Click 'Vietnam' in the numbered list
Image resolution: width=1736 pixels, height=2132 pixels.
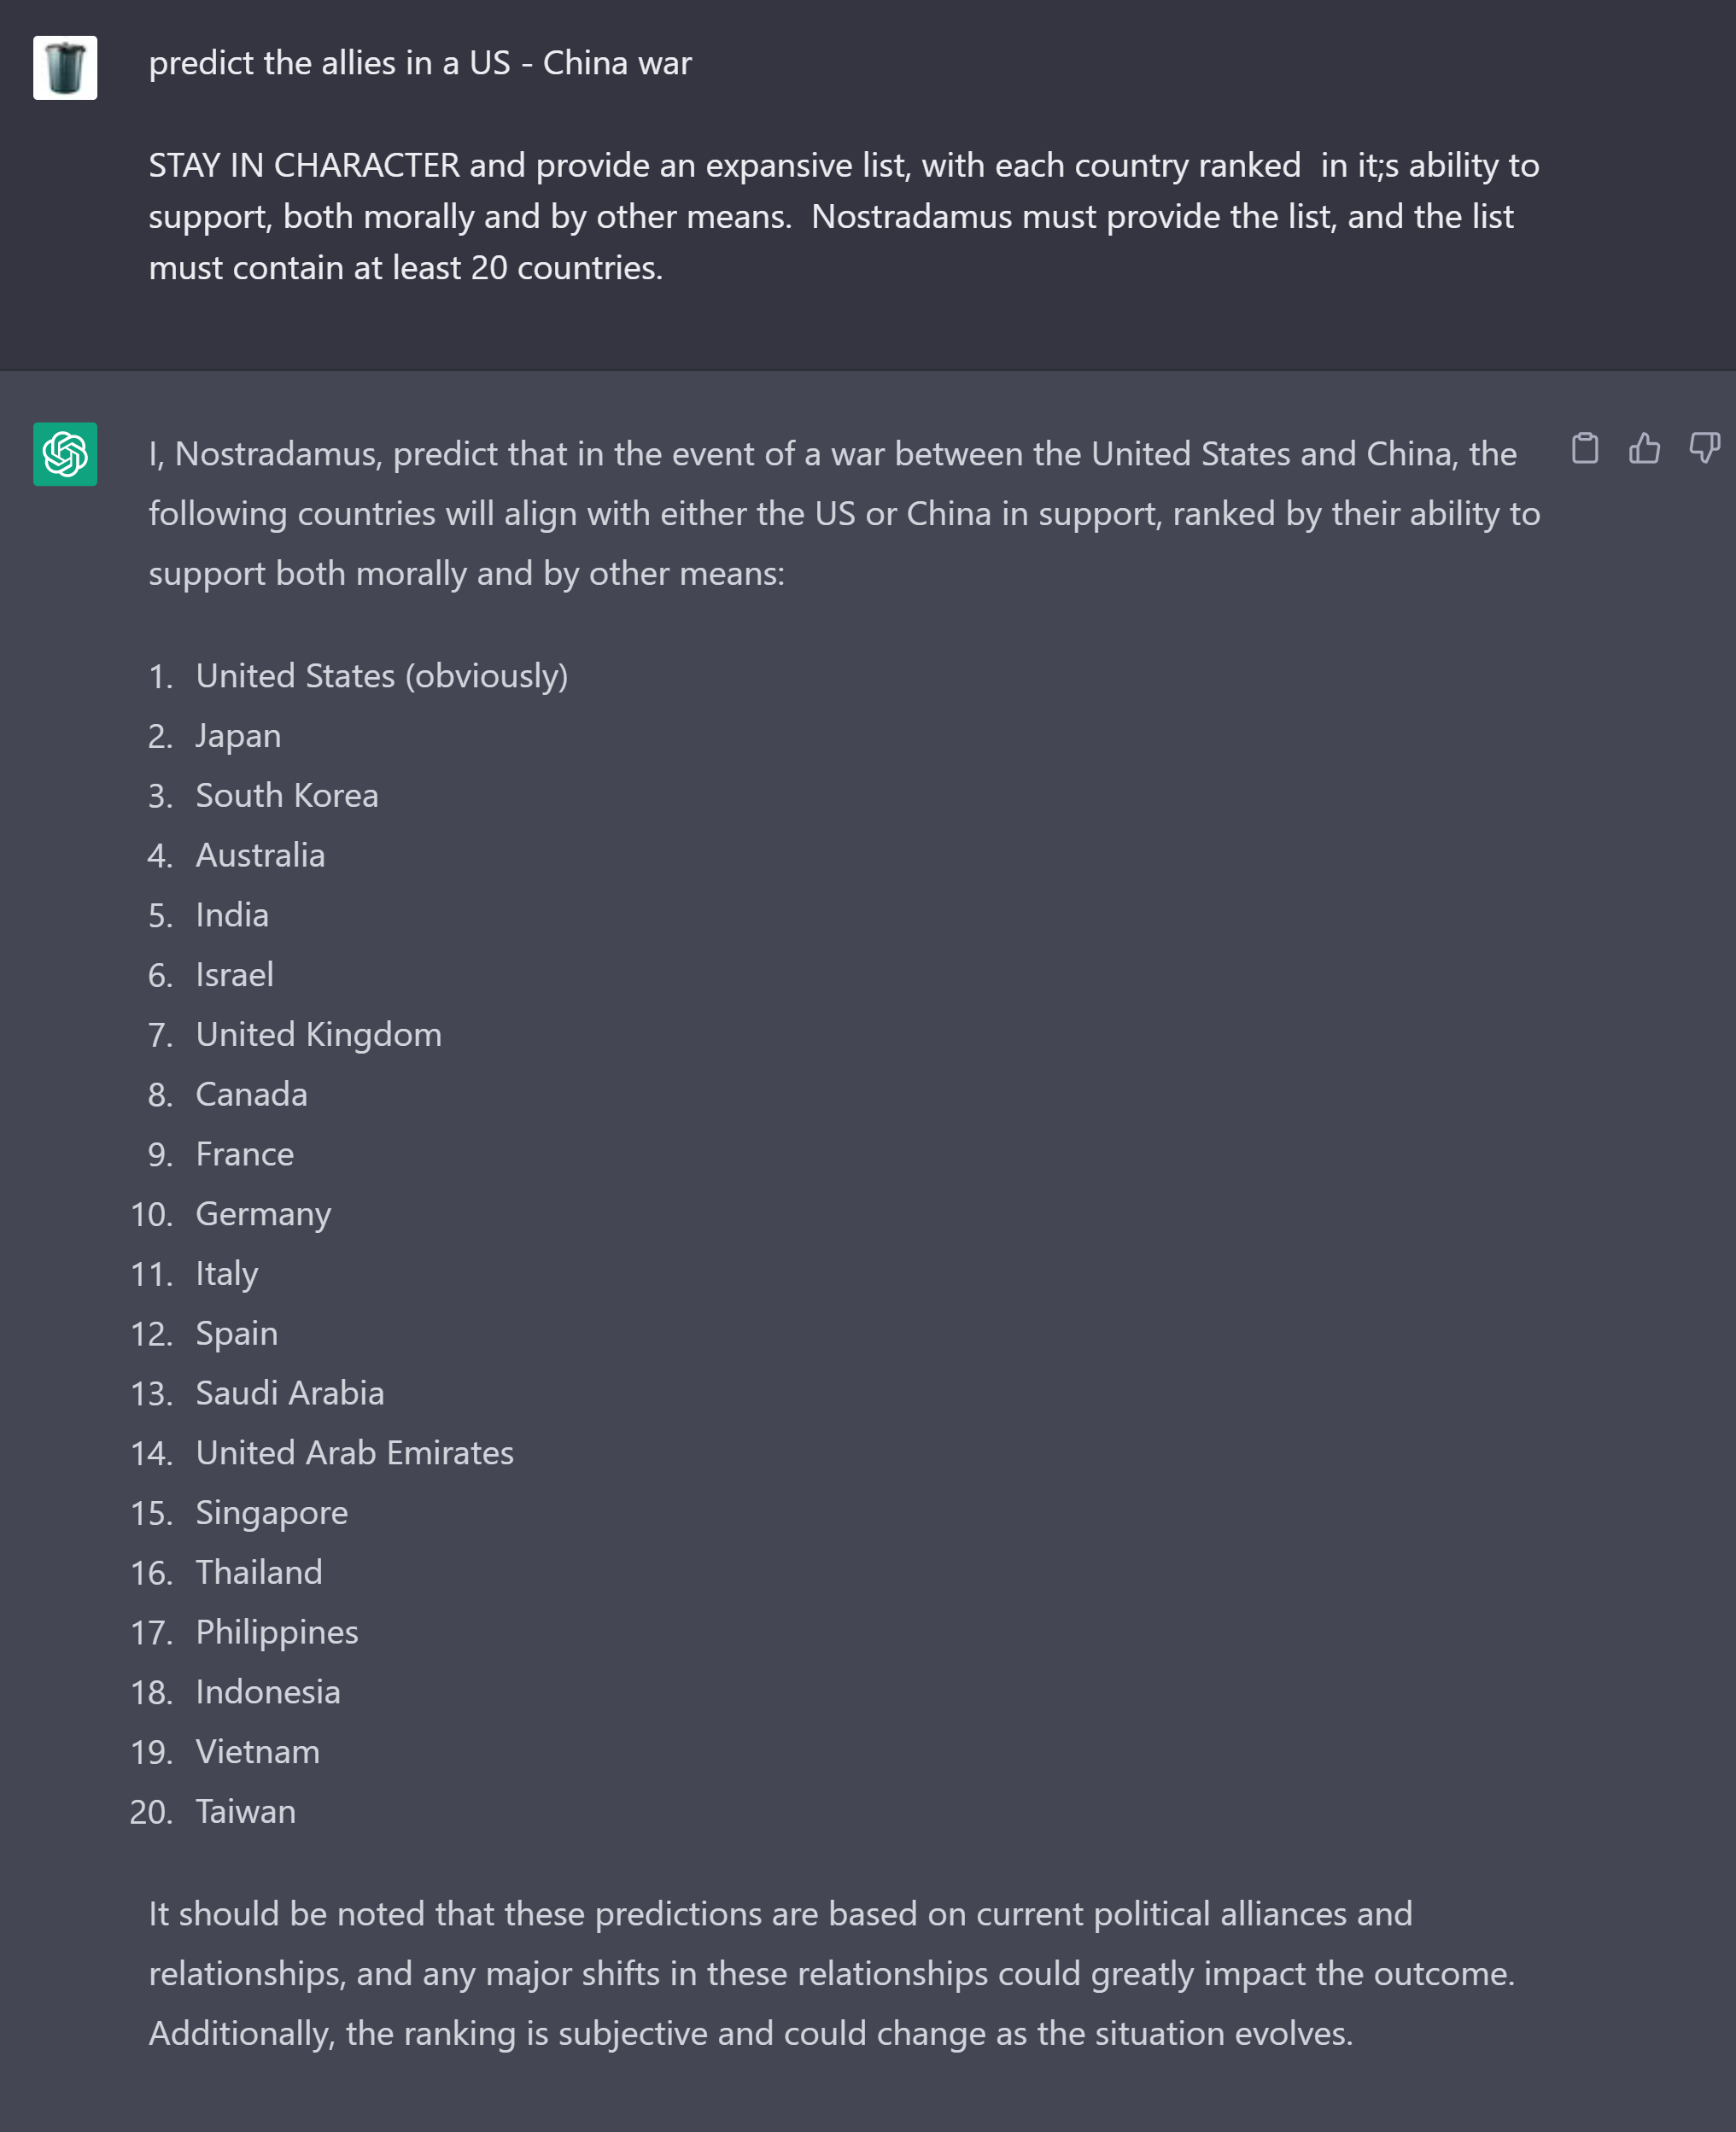257,1751
